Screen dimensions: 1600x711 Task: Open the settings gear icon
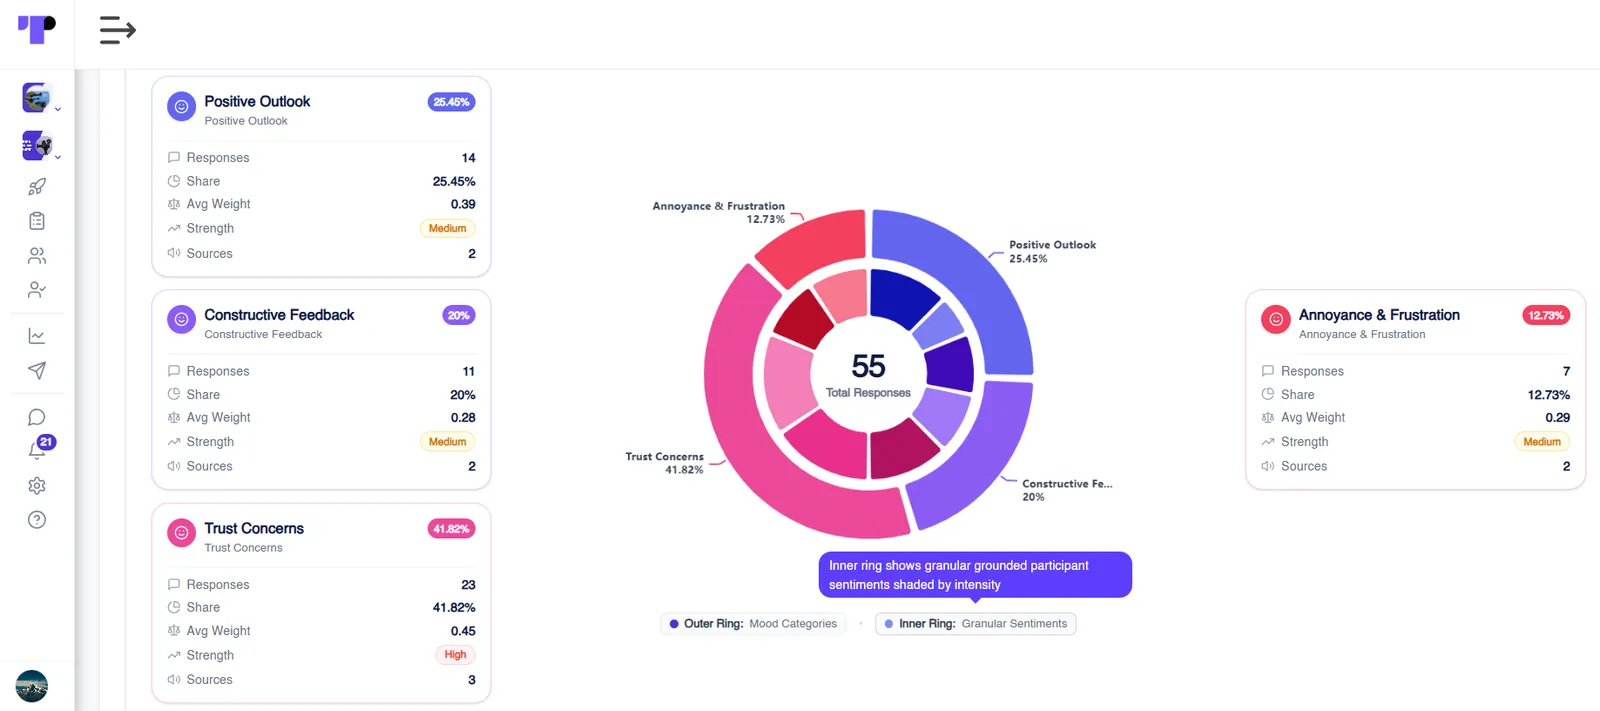click(37, 486)
